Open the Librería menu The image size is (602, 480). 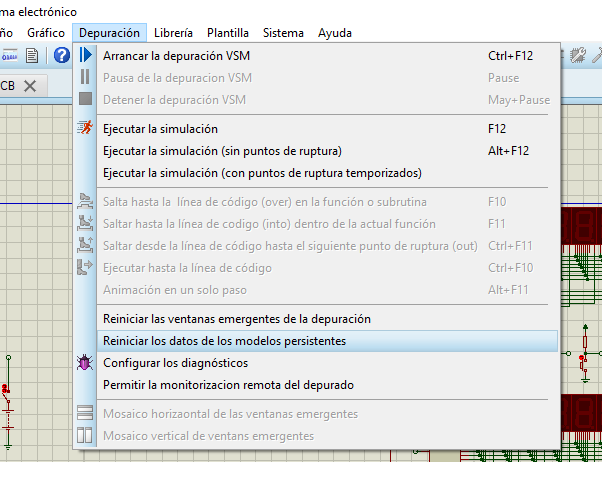click(x=173, y=33)
